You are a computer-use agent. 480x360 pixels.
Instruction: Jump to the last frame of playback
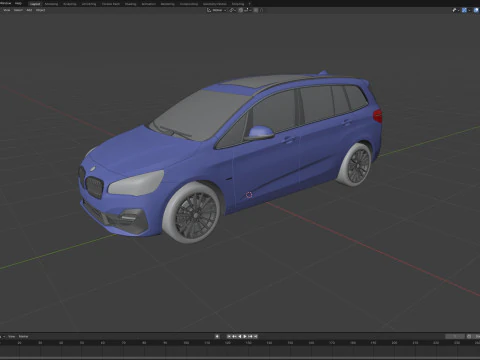(x=256, y=336)
